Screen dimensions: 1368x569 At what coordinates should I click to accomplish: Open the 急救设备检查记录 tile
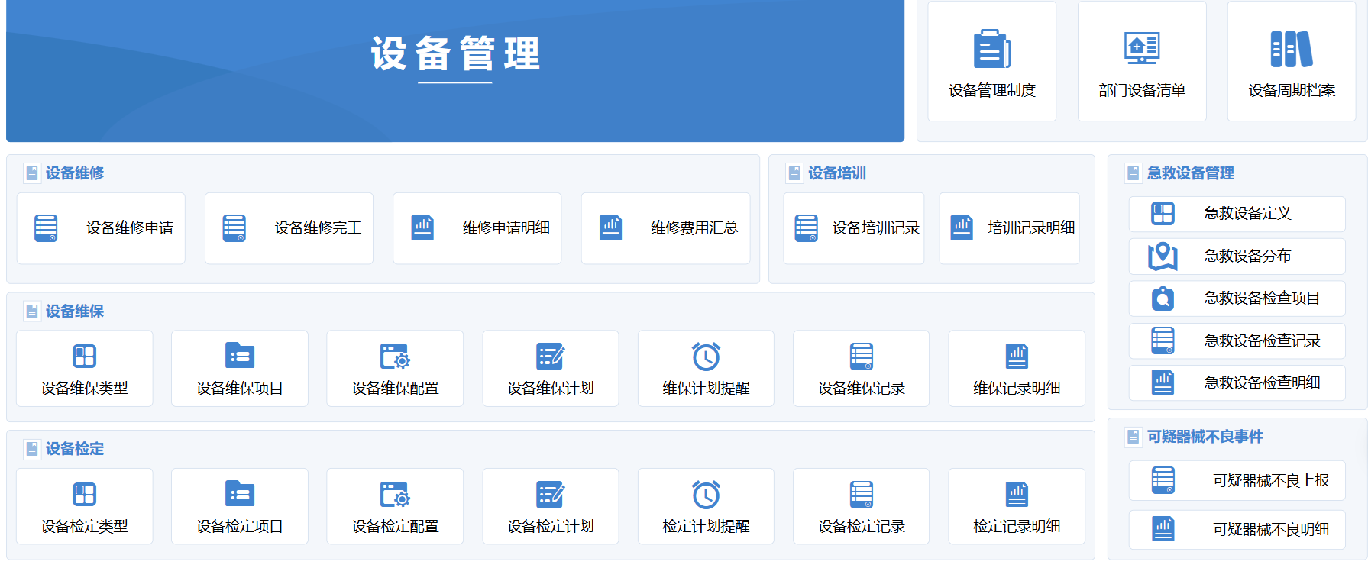1237,341
